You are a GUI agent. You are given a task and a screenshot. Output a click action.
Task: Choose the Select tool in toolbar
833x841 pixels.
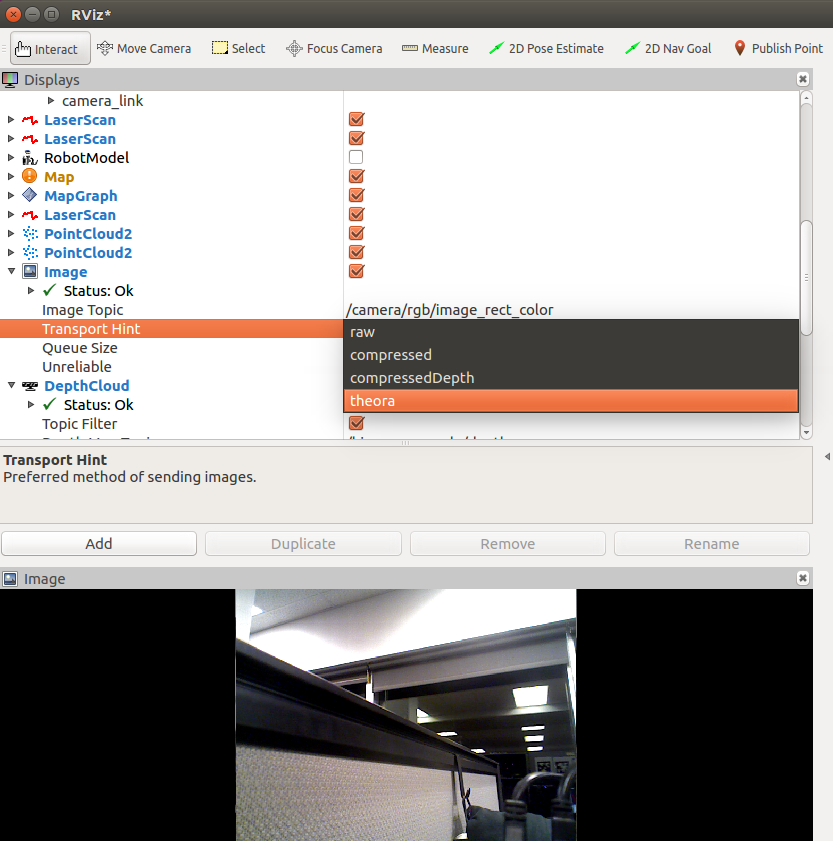tap(238, 48)
